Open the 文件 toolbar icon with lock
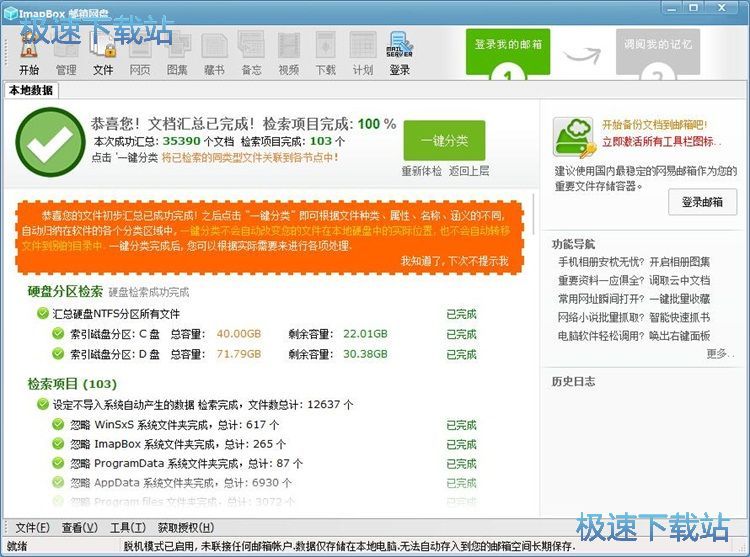 tap(103, 54)
